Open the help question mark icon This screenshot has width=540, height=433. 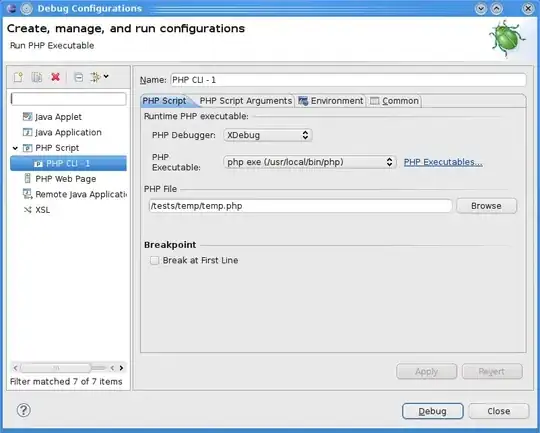tap(24, 410)
